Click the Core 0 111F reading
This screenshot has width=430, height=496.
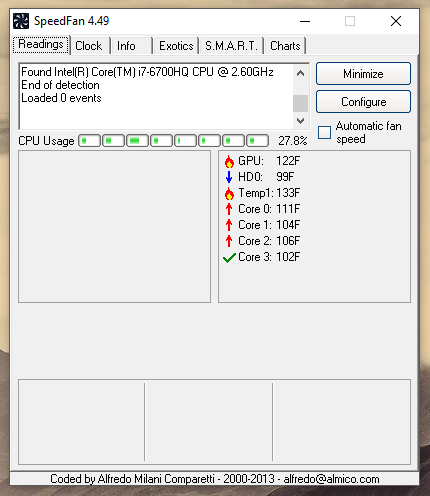pos(269,209)
